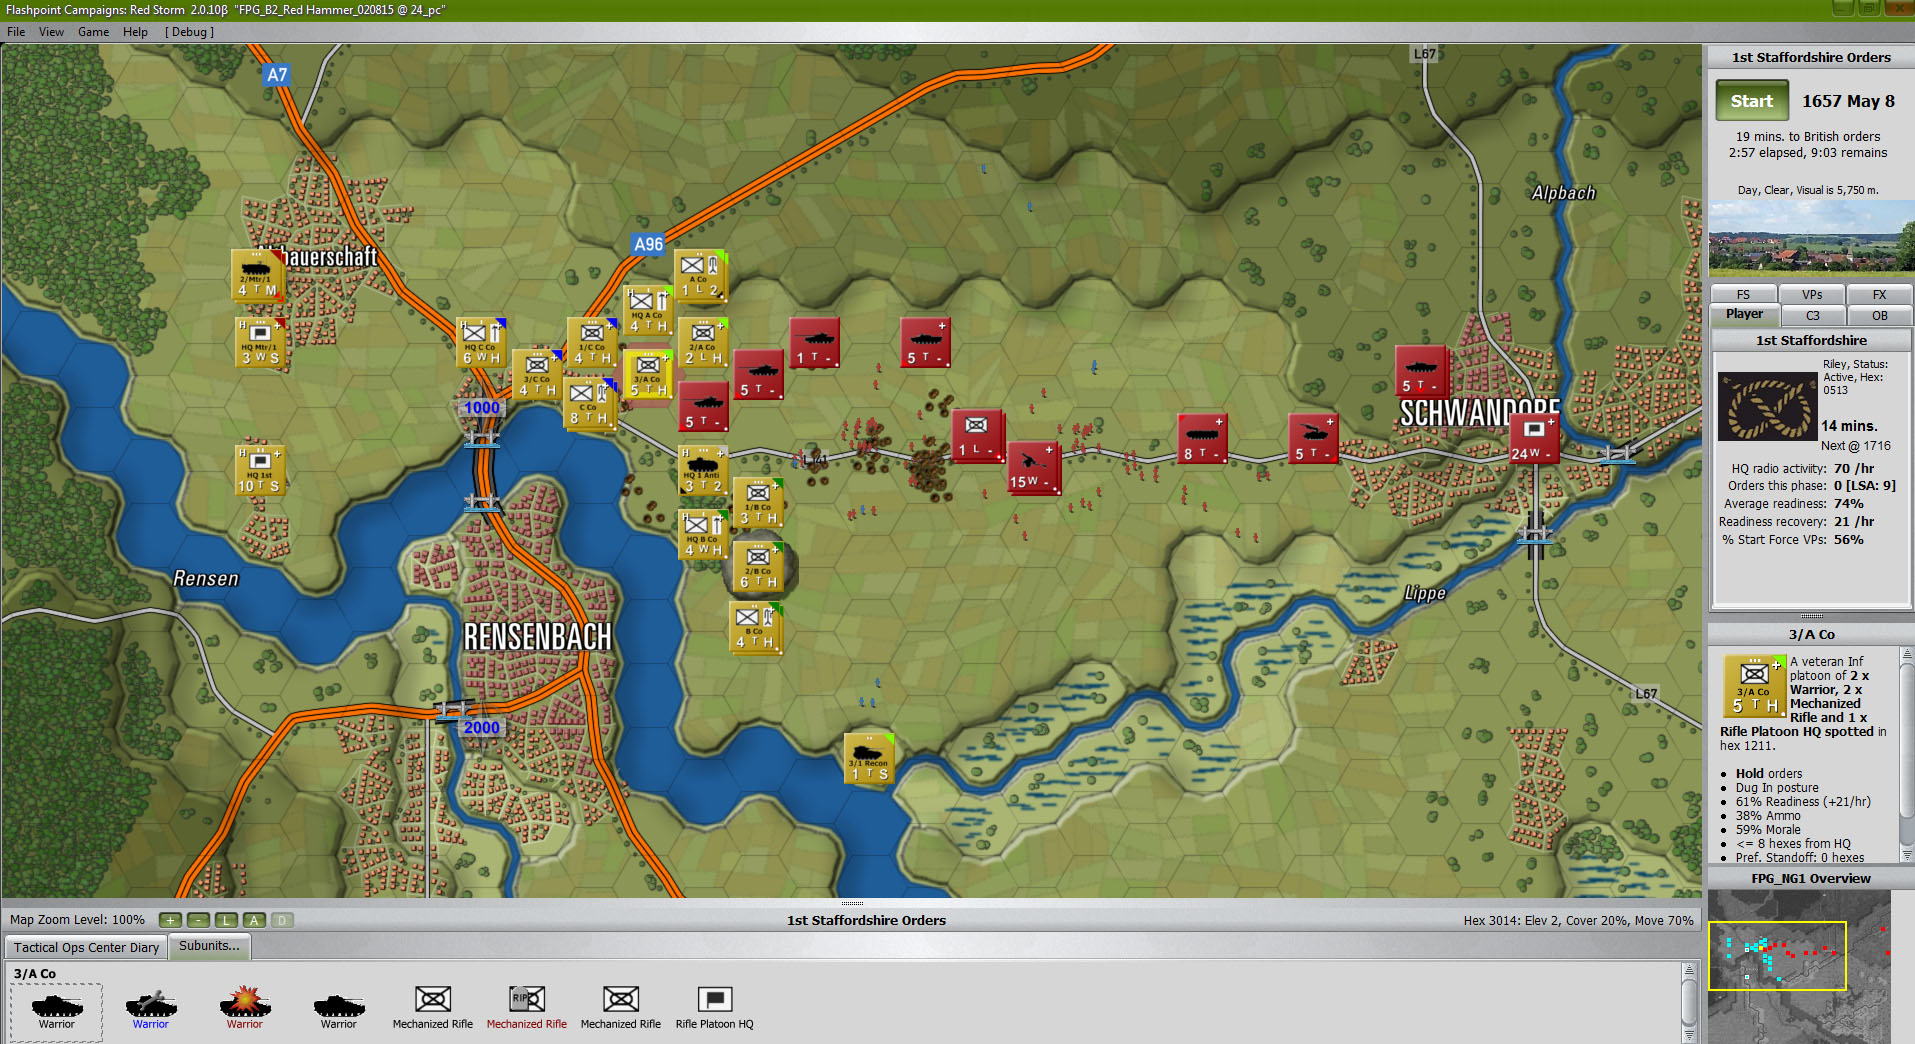Click the 3/1 Recon unit counter on map
The width and height of the screenshot is (1915, 1044).
click(x=868, y=759)
